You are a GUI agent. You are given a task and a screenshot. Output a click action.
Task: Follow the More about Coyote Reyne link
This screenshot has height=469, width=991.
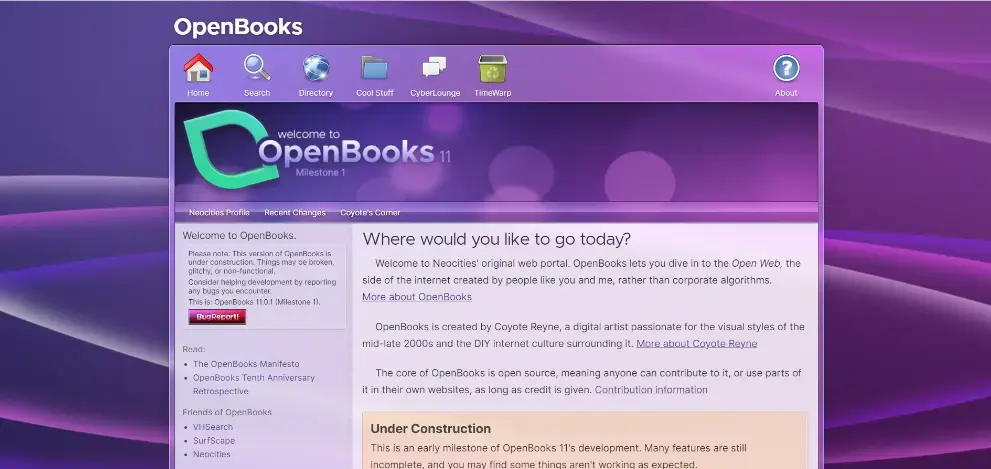(696, 343)
